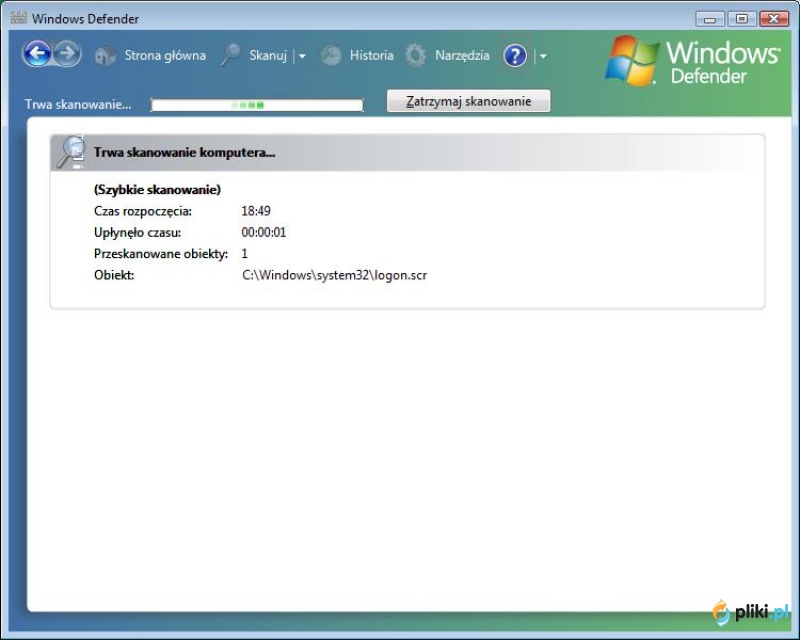The width and height of the screenshot is (800, 640).
Task: Maximize the Windows Defender window
Action: click(x=742, y=19)
